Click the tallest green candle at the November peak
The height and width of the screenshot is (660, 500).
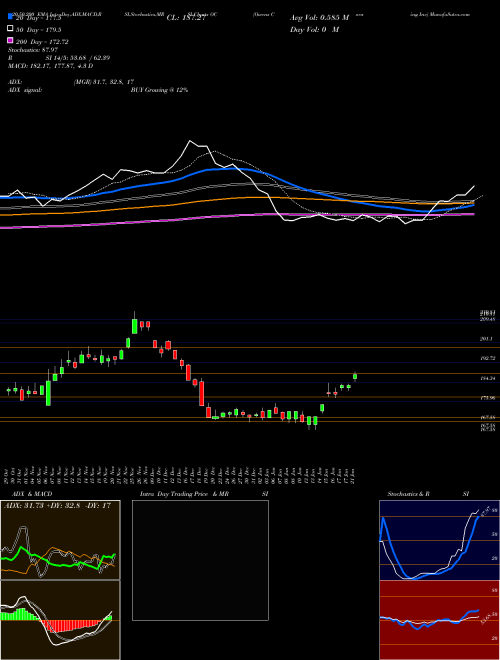click(134, 326)
